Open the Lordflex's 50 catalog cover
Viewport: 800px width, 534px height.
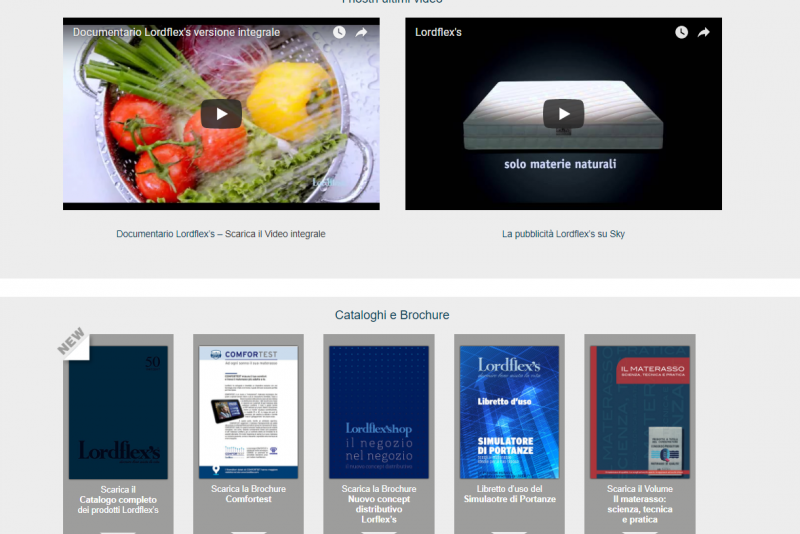coord(118,412)
